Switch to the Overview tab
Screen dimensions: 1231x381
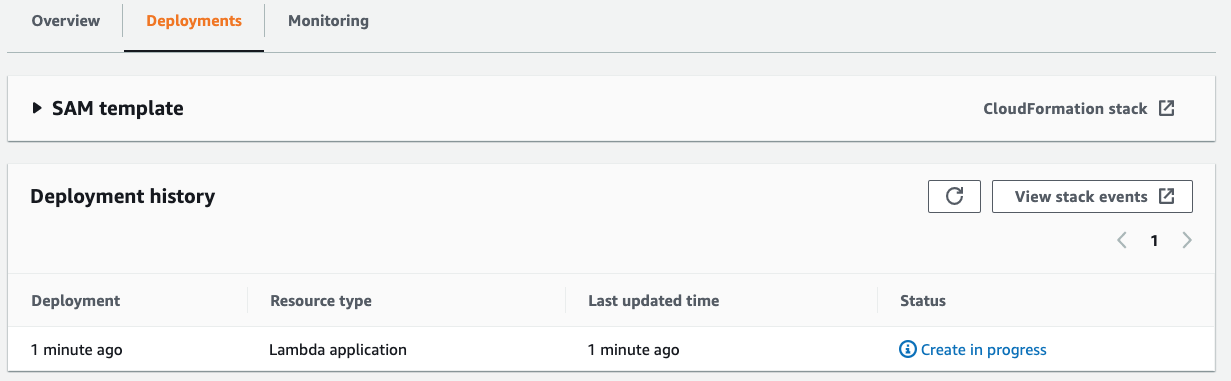coord(66,20)
